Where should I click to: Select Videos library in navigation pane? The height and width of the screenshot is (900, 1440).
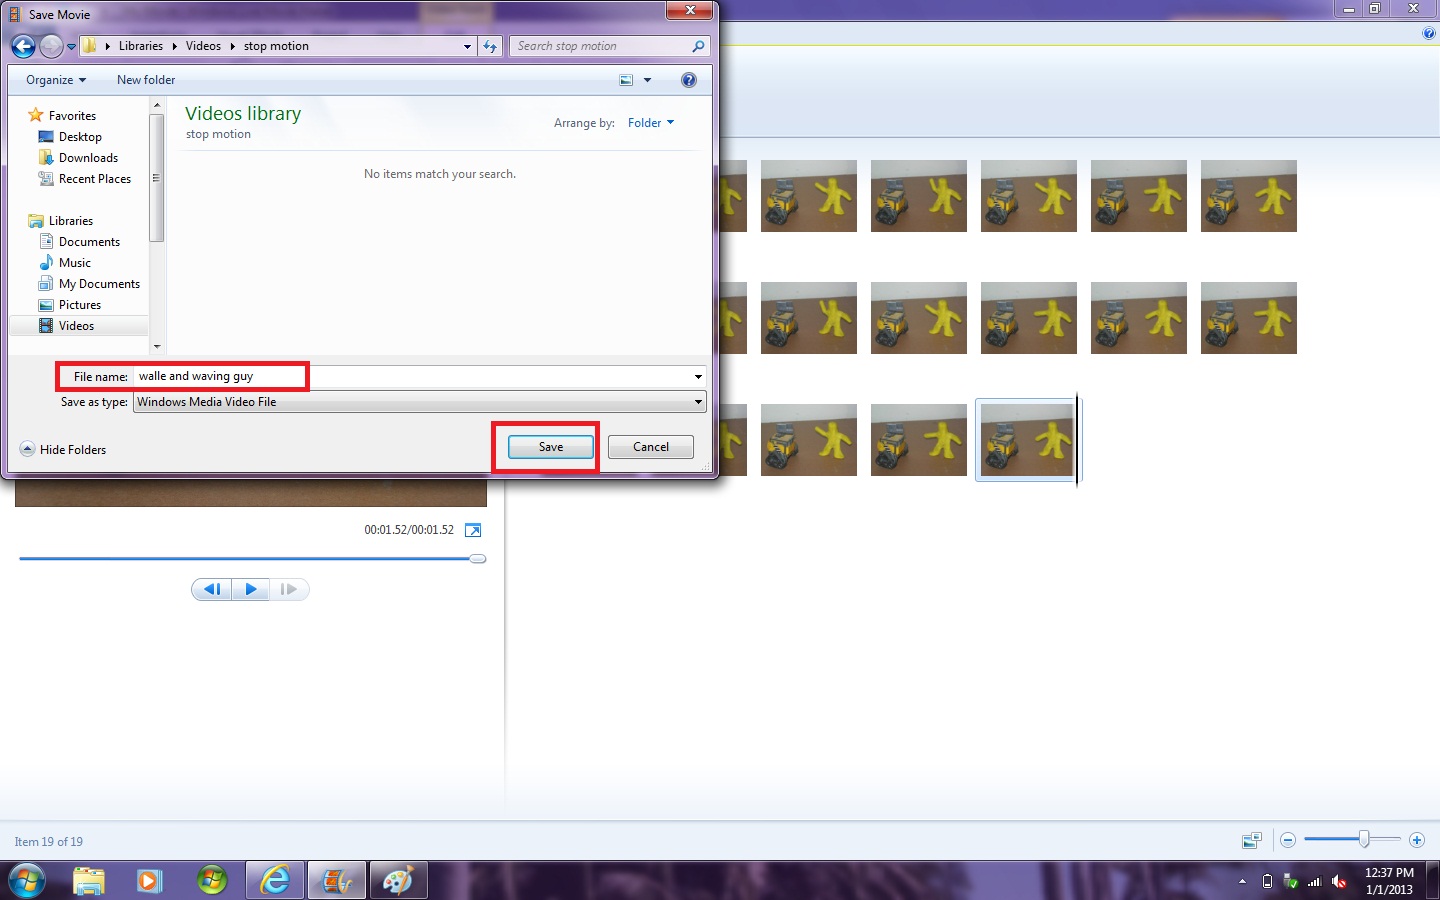pos(76,326)
